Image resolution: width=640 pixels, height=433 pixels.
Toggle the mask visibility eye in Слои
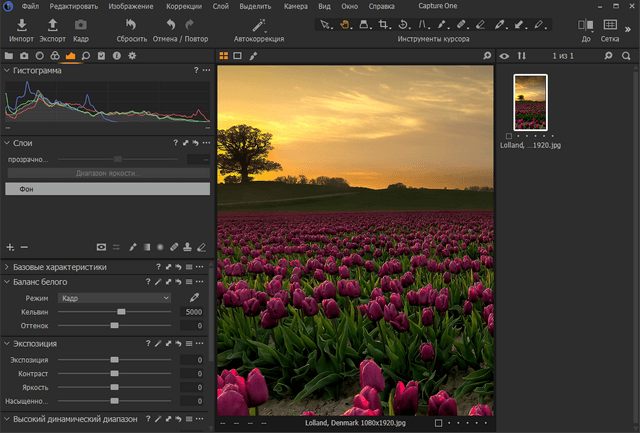101,246
